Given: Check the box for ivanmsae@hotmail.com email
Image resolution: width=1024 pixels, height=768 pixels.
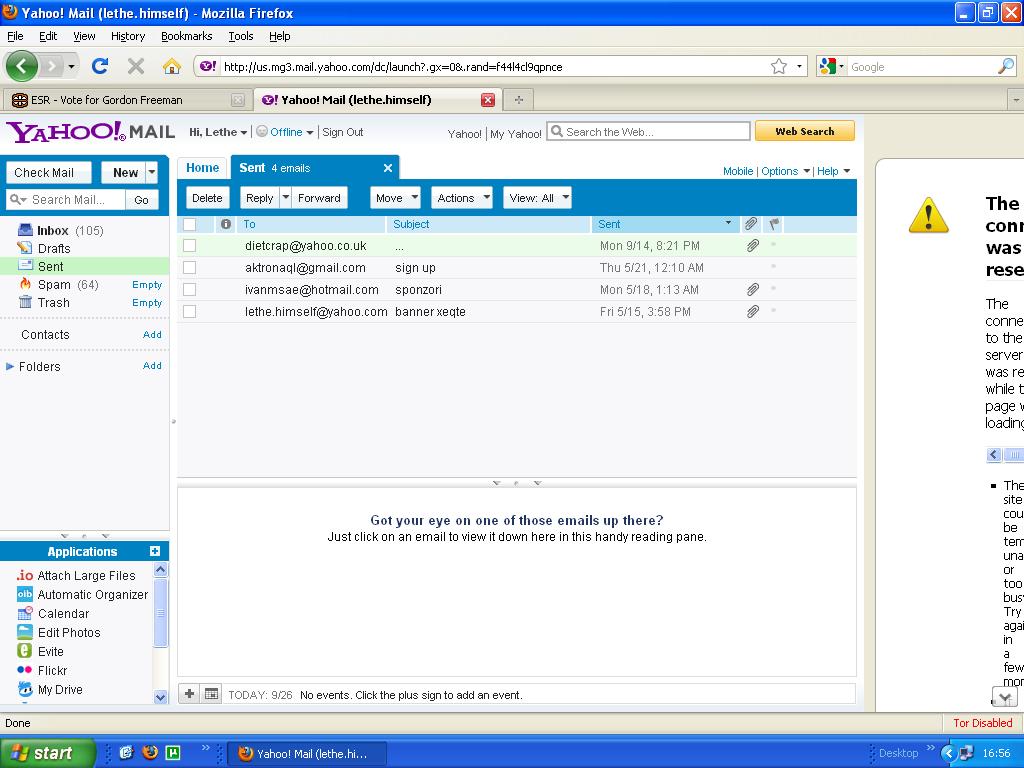Looking at the screenshot, I should pos(189,290).
